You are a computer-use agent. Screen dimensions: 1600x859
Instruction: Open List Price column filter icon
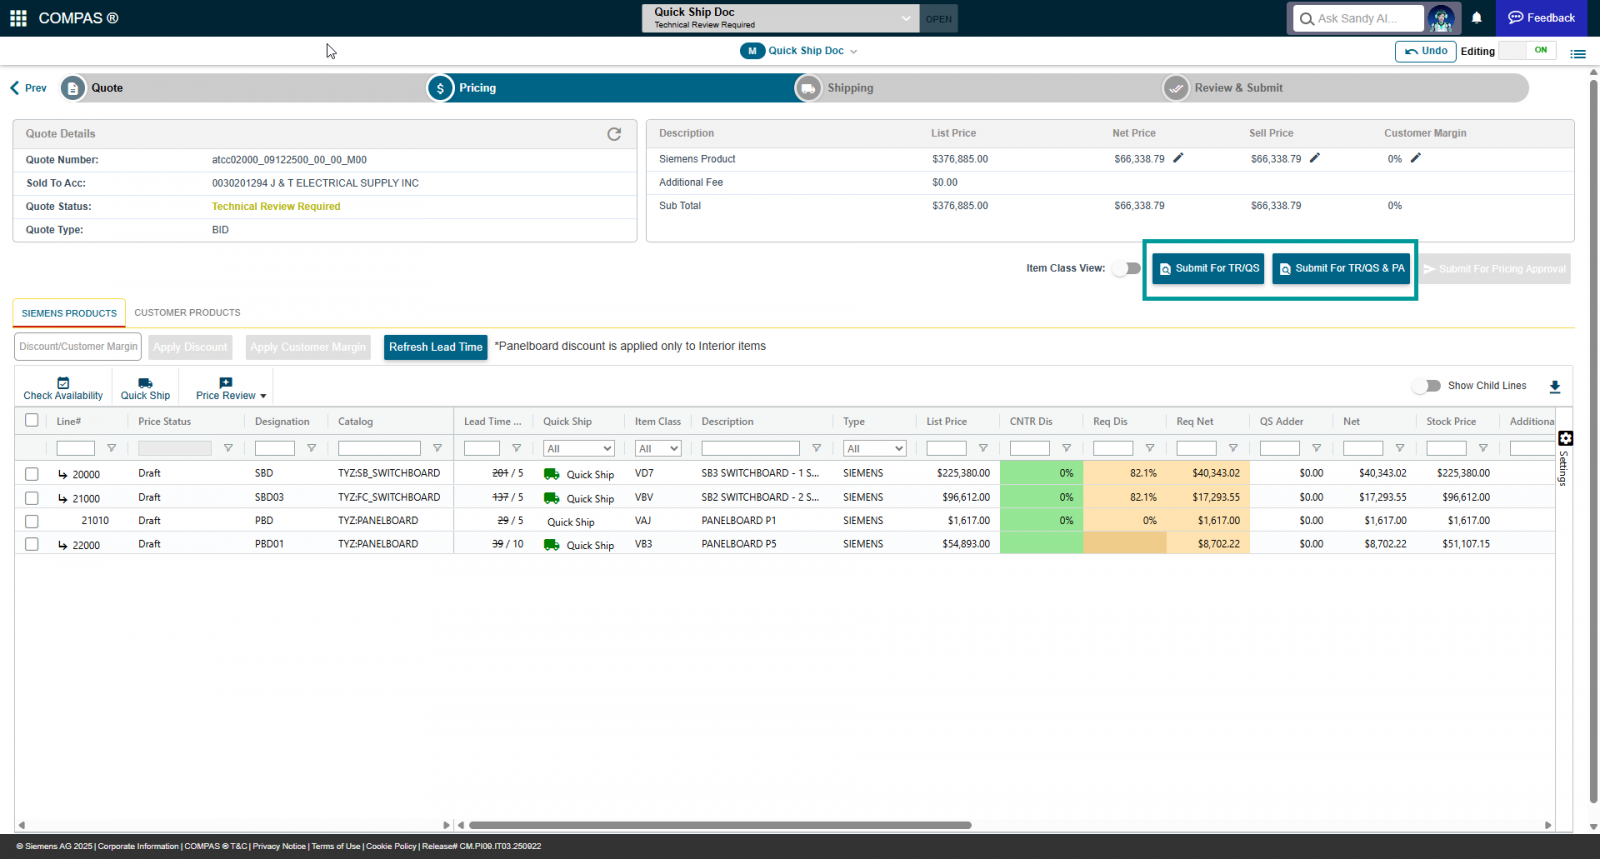[x=983, y=448]
